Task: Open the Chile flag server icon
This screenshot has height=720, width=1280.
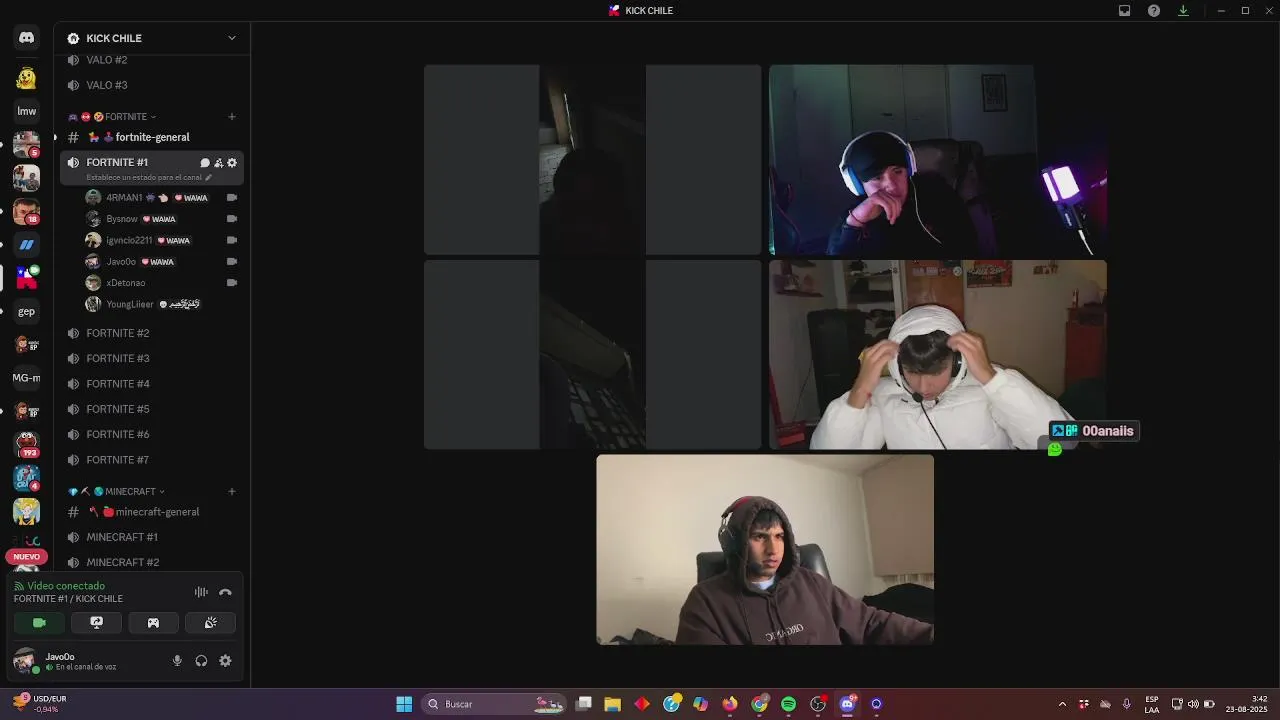Action: click(x=27, y=278)
